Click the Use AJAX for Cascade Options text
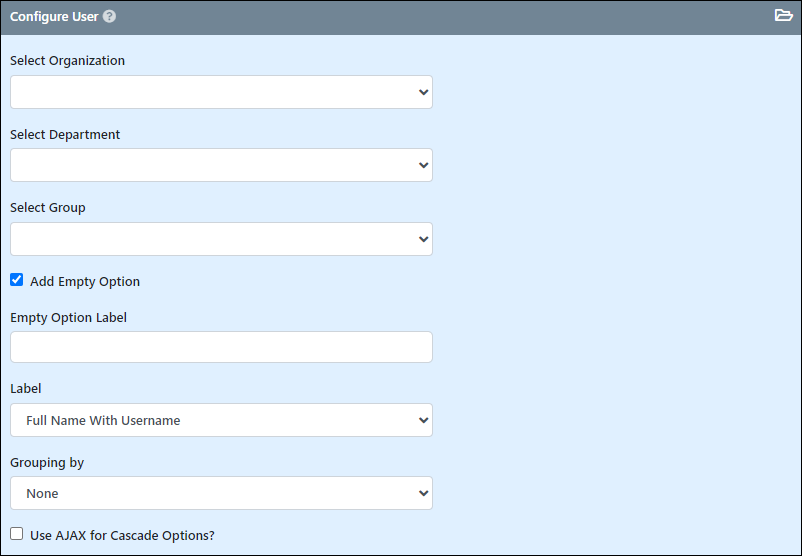802x556 pixels. pyautogui.click(x=122, y=536)
